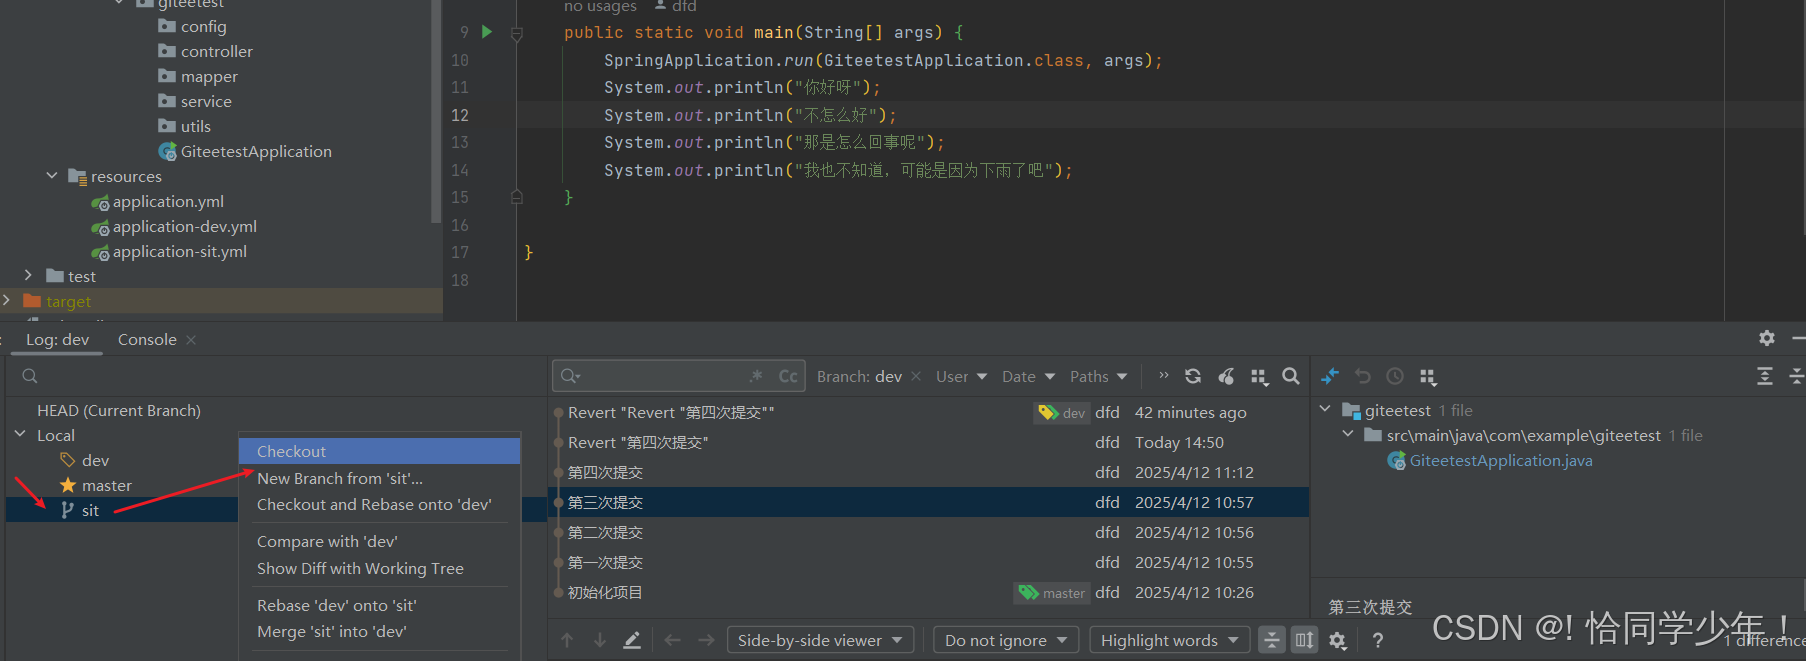
Task: Run main method via gutter run icon
Action: coord(487,32)
